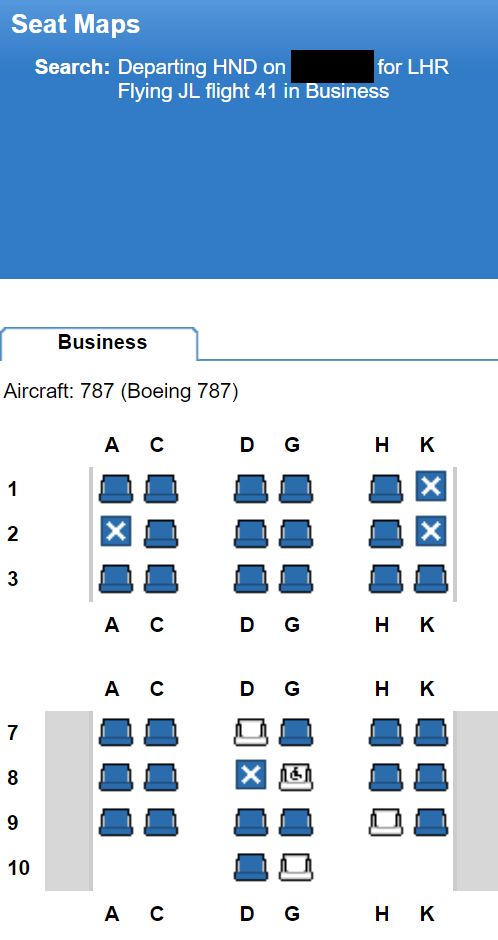Image resolution: width=498 pixels, height=940 pixels.
Task: Click the blocked seat 2K
Action: [431, 531]
